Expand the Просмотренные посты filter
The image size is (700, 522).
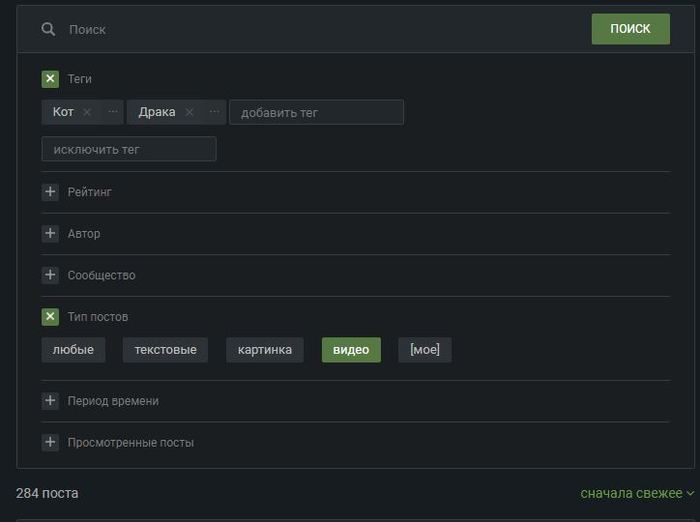click(x=50, y=442)
